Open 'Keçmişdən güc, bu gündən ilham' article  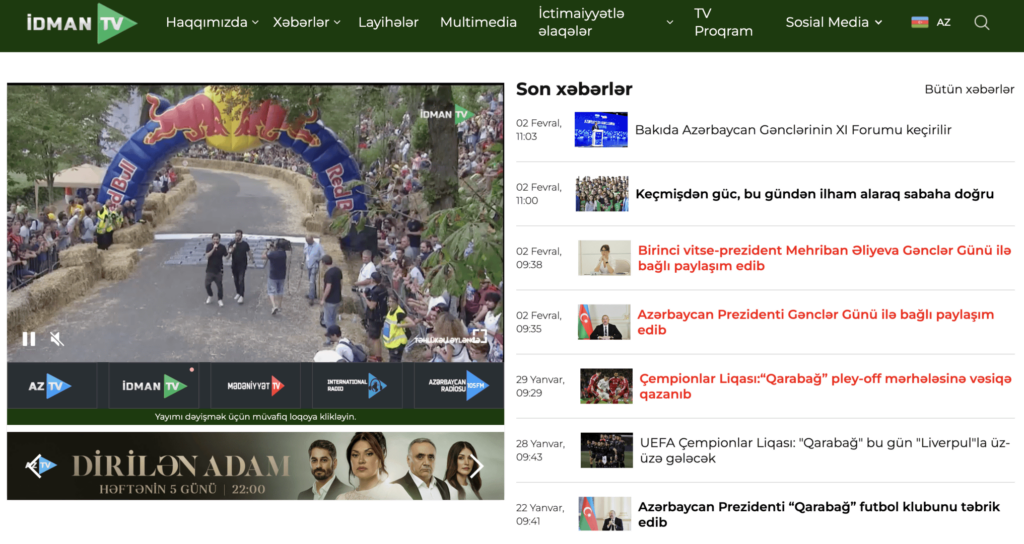pos(814,194)
